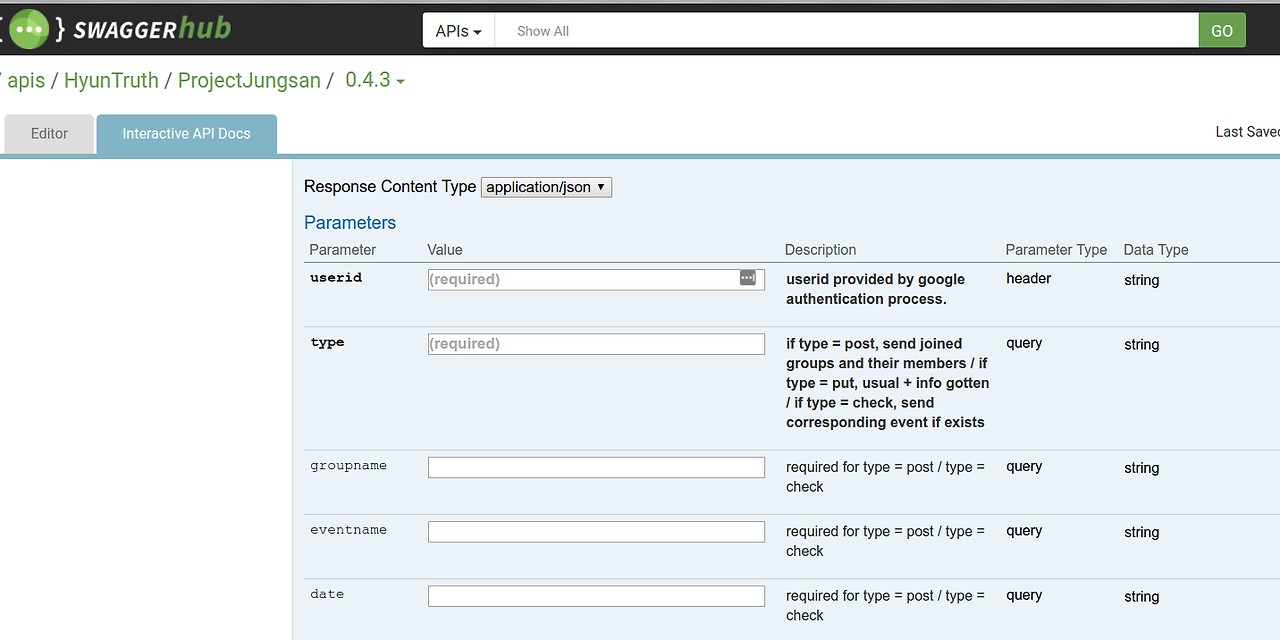The width and height of the screenshot is (1280, 640).
Task: Click the ellipsis icon in userid field
Action: pos(748,278)
